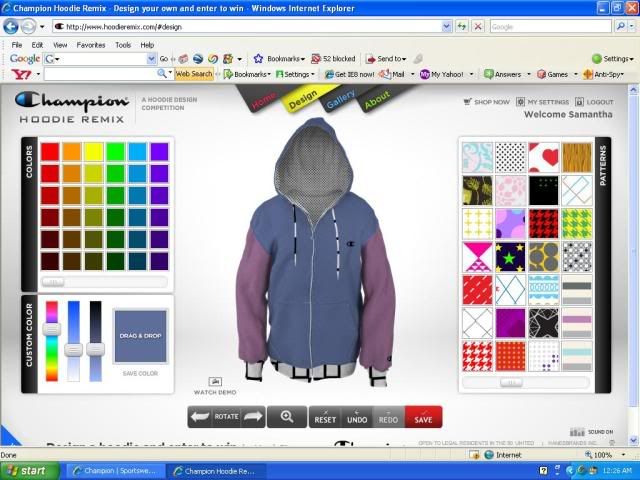This screenshot has width=640, height=480.
Task: Expand the Back button history dropdown
Action: coord(42,27)
